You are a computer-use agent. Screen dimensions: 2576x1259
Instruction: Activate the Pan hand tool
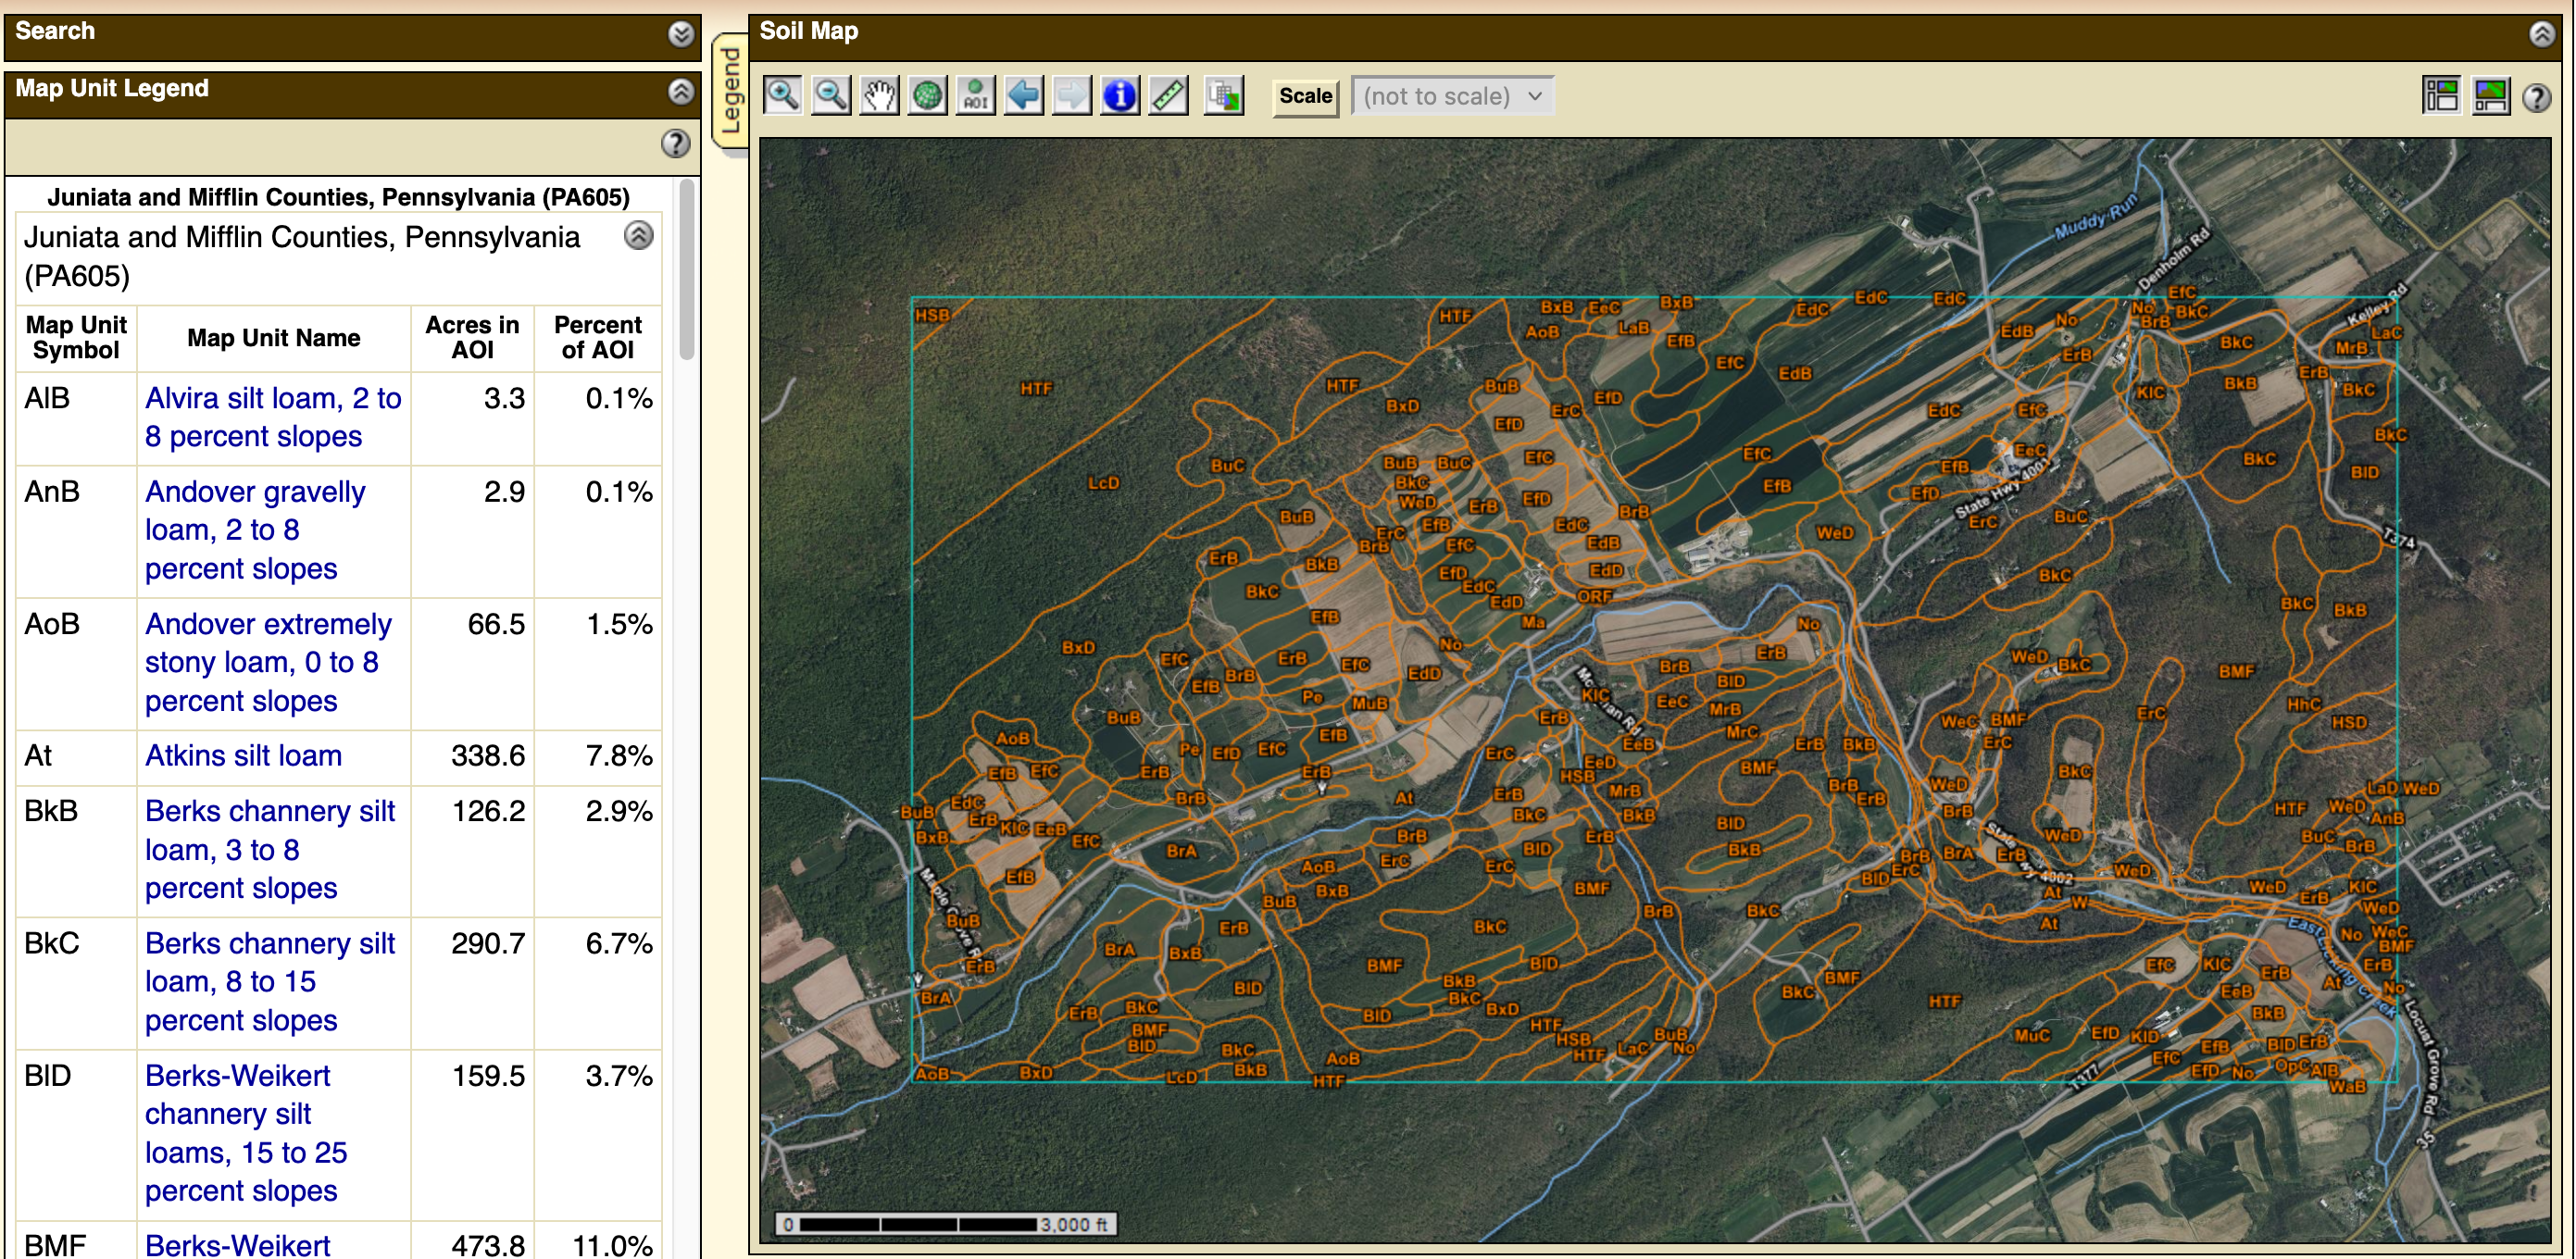[879, 96]
